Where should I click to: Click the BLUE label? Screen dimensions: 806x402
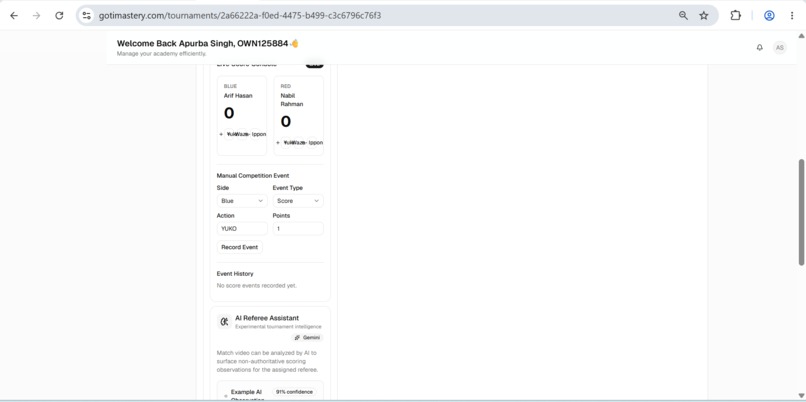pyautogui.click(x=230, y=86)
